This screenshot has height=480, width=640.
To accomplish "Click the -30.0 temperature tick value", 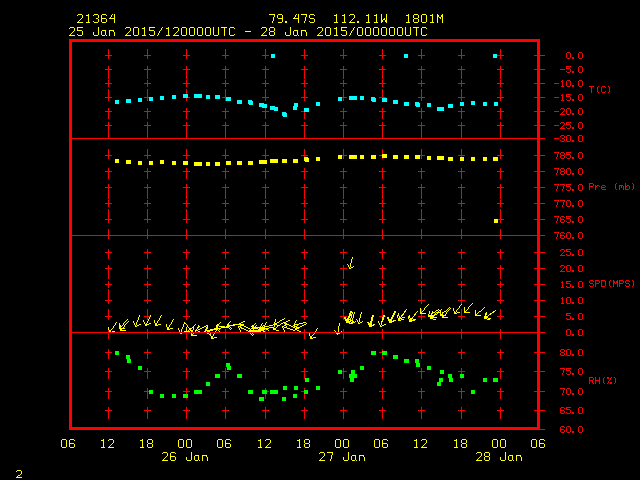I will (x=569, y=139).
